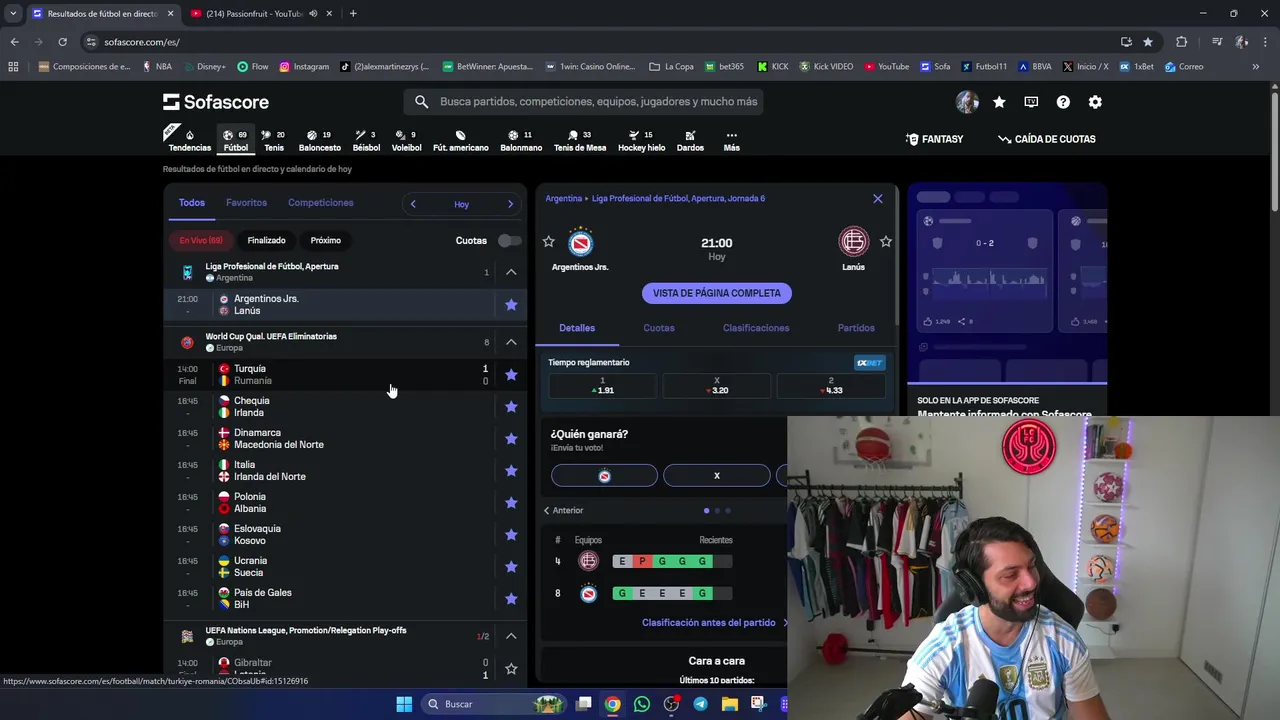Image resolution: width=1280 pixels, height=720 pixels.
Task: Collapse UEFA Nations League section
Action: (511, 636)
